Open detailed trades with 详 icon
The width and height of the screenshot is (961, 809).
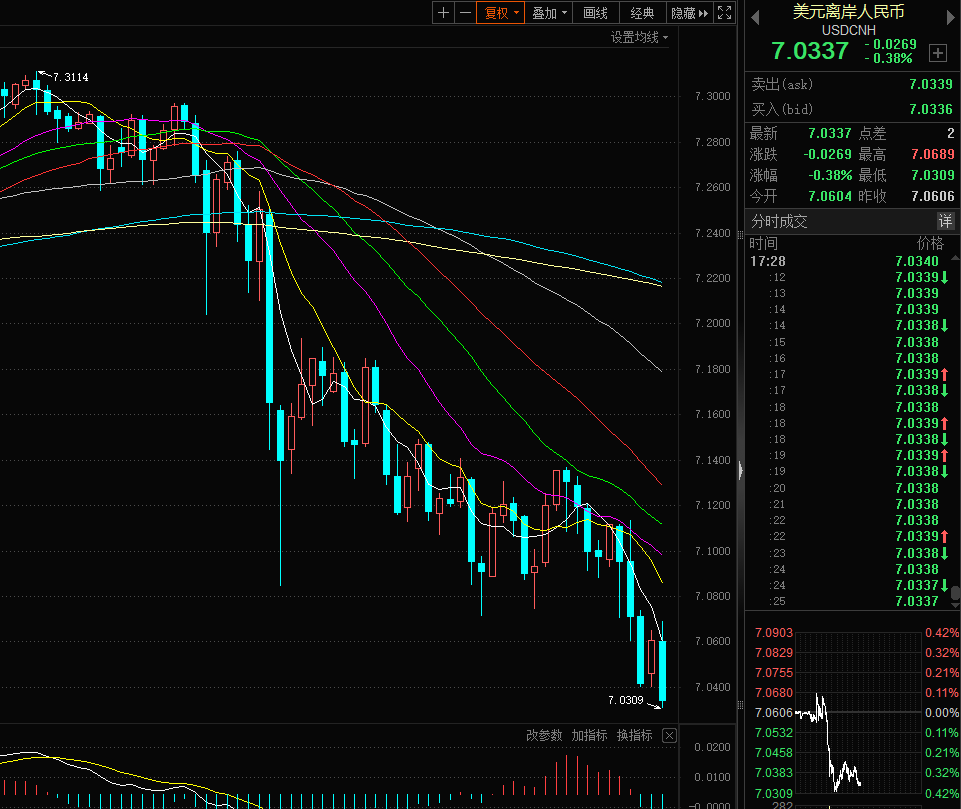(x=945, y=221)
